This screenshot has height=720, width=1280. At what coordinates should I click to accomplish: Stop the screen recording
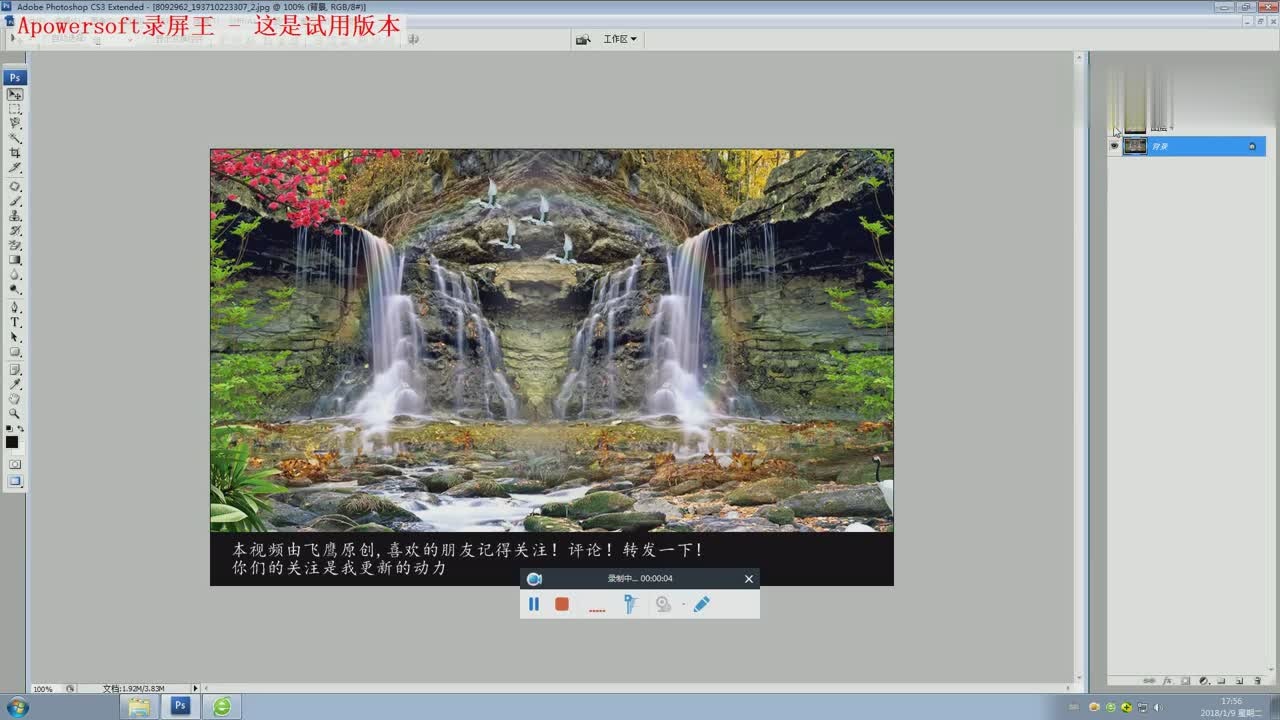click(562, 604)
